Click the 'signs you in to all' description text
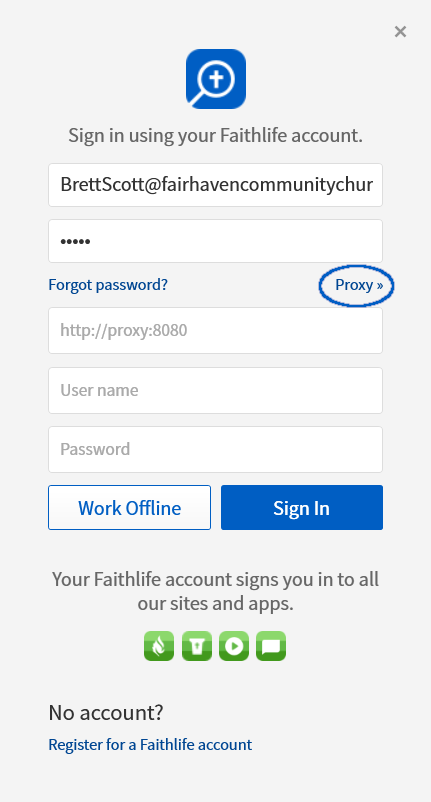Screen dimensions: 431x802 pos(307,580)
